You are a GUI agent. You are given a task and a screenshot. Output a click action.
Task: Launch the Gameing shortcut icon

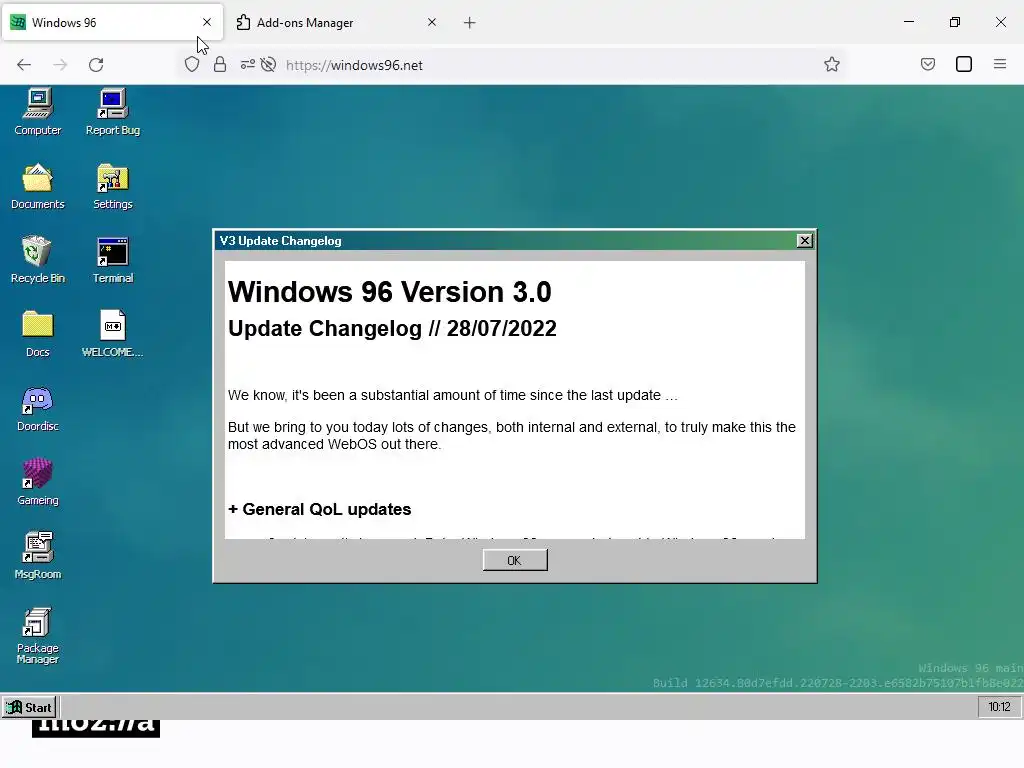click(37, 482)
